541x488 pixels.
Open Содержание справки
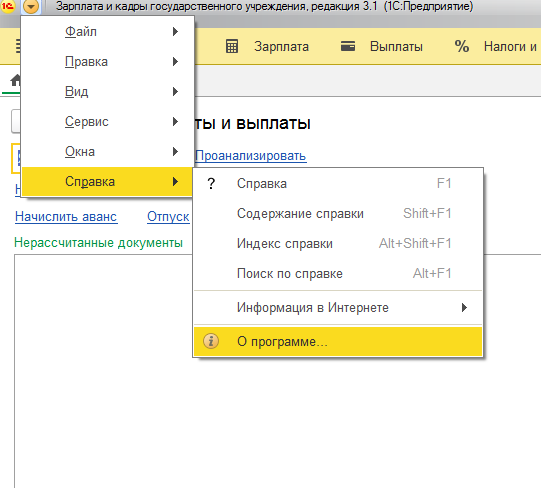click(x=338, y=214)
